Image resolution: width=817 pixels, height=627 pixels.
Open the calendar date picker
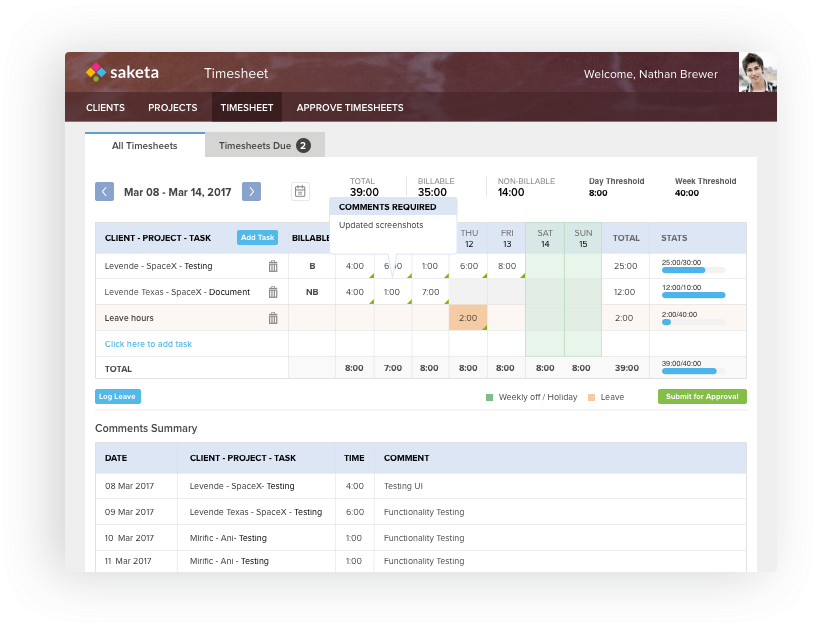pyautogui.click(x=300, y=191)
